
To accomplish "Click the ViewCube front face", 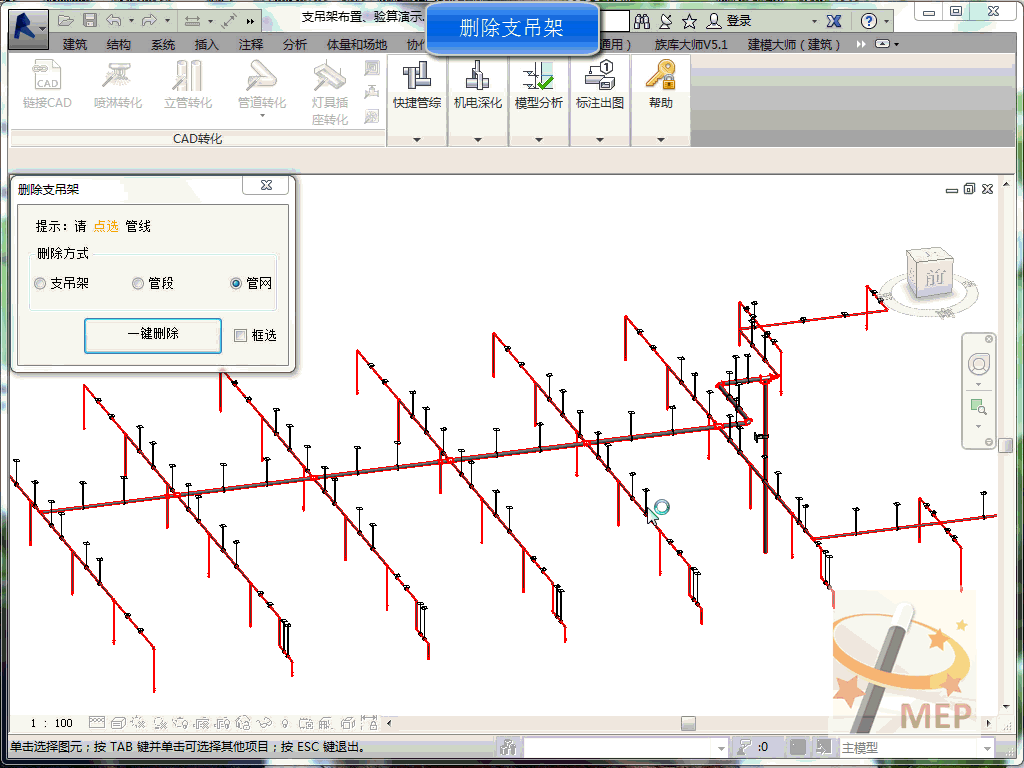I will [933, 277].
